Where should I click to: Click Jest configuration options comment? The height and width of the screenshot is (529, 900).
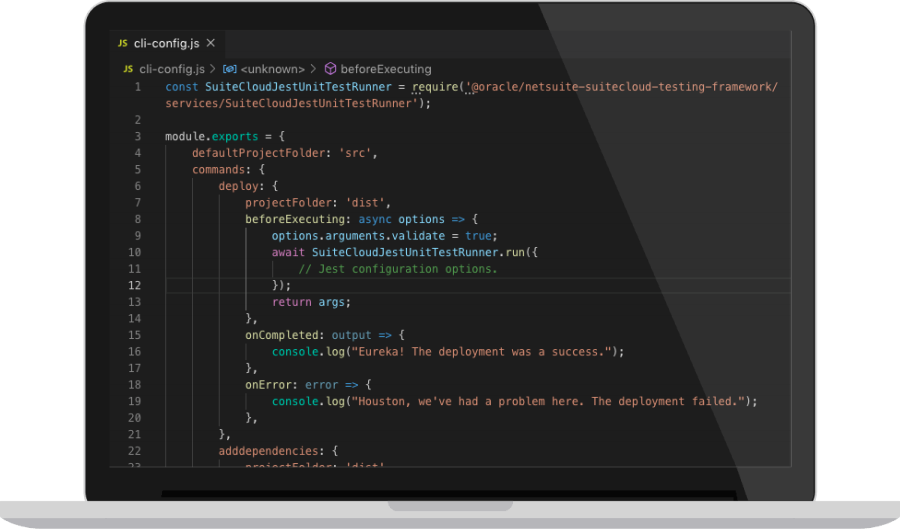[398, 269]
